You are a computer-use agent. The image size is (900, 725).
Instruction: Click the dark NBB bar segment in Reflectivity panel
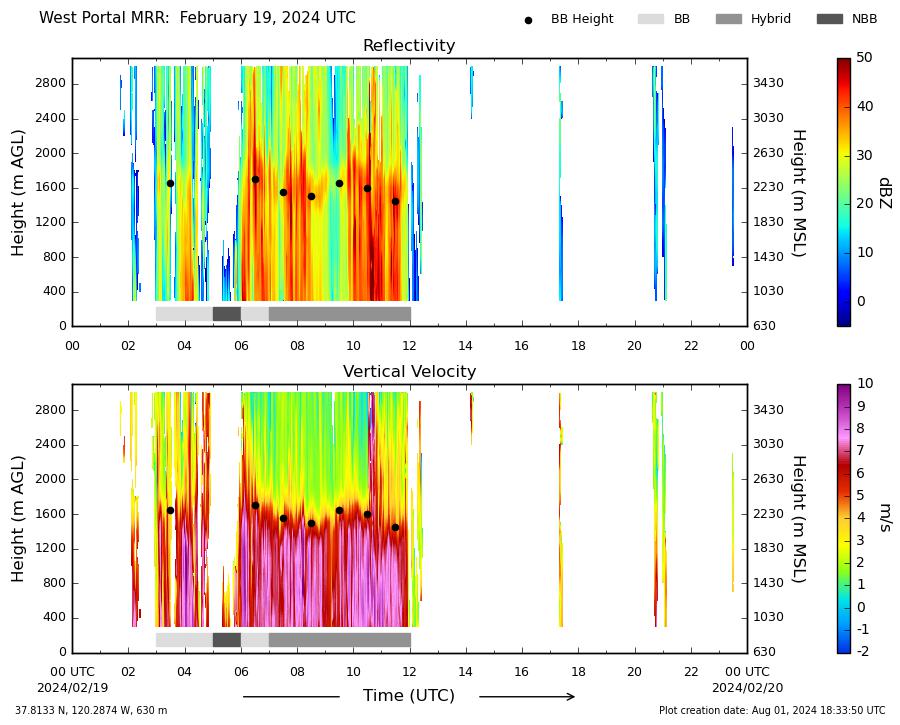[x=227, y=314]
